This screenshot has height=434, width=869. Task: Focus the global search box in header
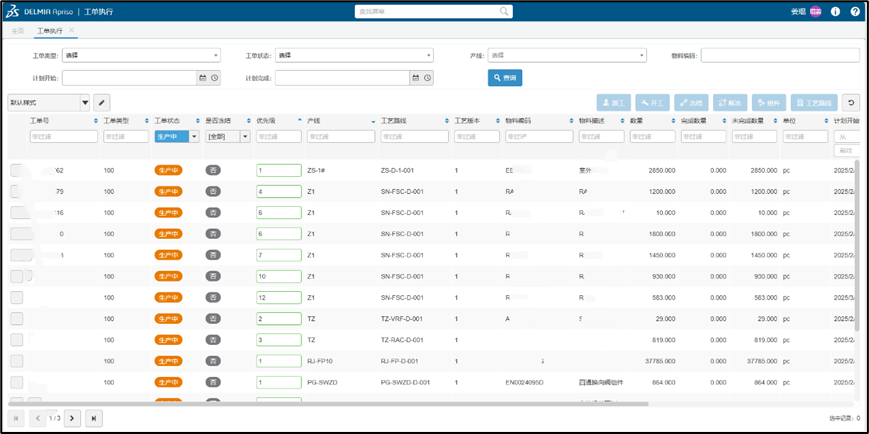pos(434,12)
